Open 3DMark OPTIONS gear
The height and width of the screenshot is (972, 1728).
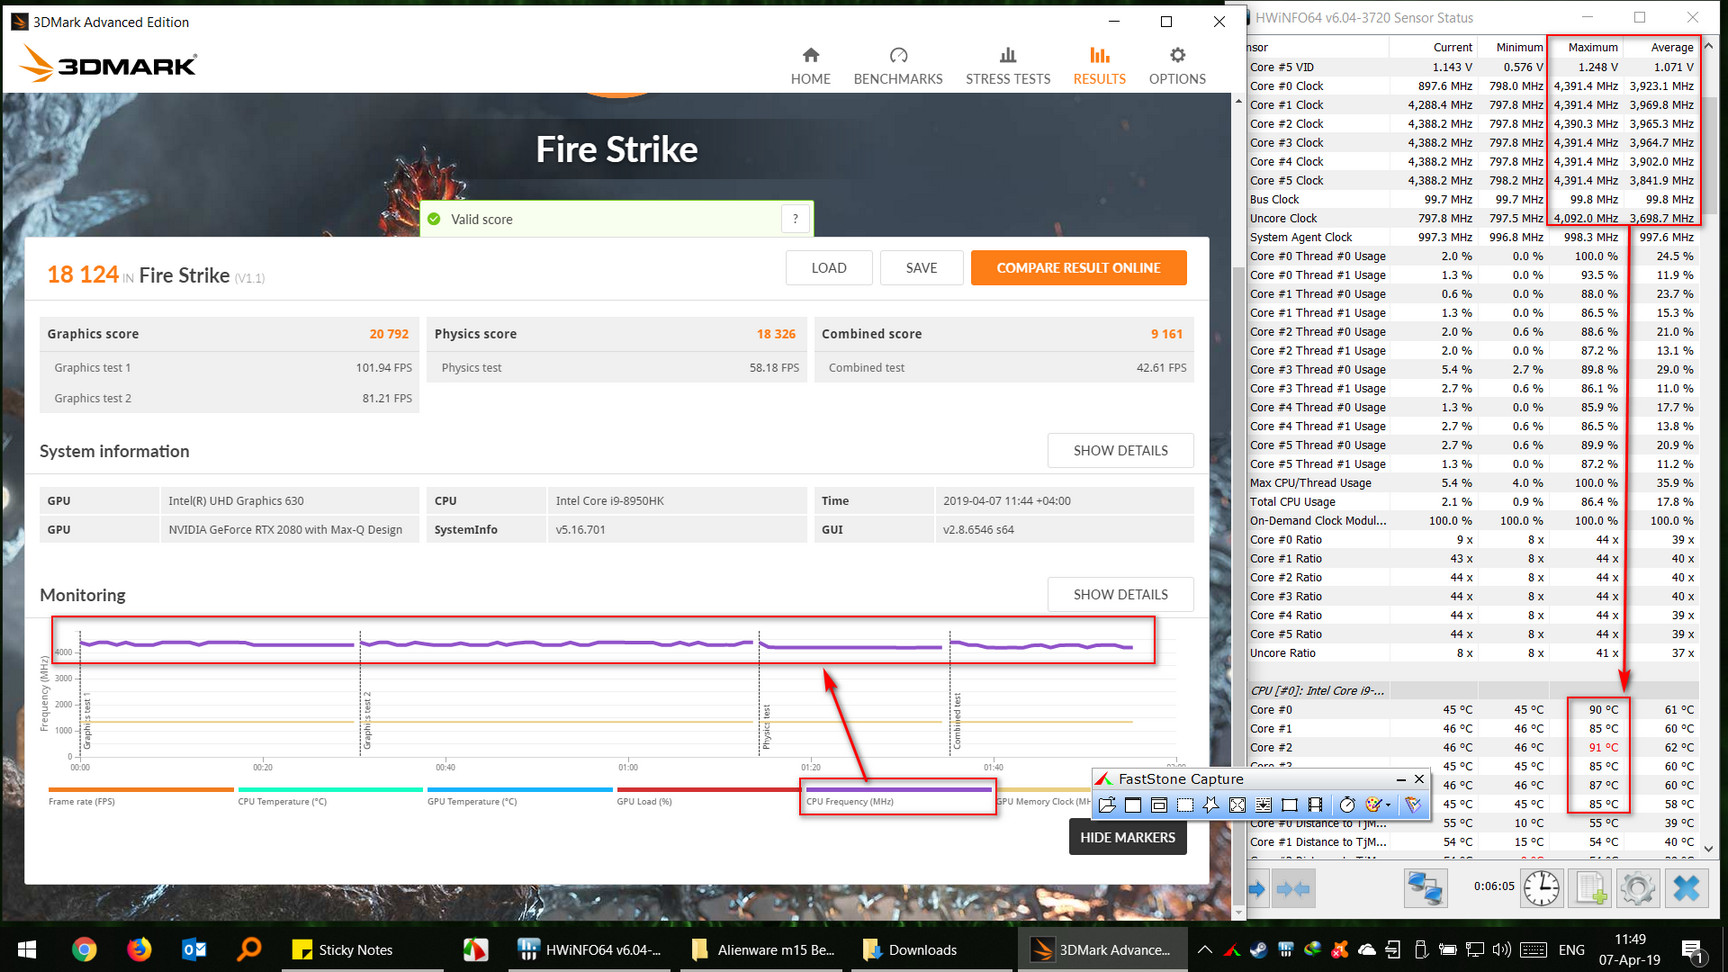[1177, 66]
